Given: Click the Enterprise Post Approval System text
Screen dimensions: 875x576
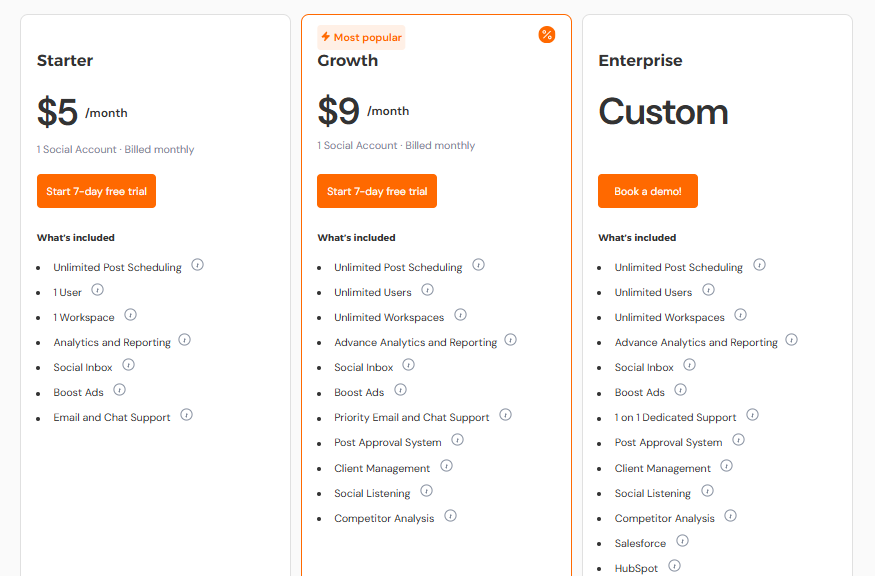Looking at the screenshot, I should [668, 443].
